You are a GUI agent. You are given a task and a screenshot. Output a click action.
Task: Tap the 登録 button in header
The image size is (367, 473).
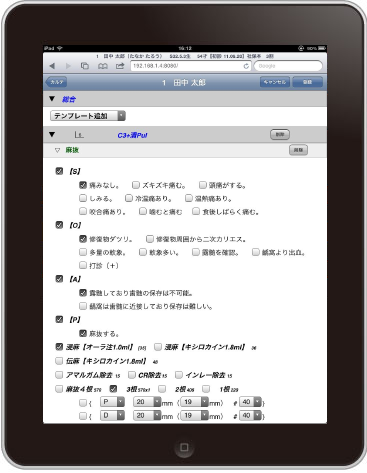(x=307, y=82)
